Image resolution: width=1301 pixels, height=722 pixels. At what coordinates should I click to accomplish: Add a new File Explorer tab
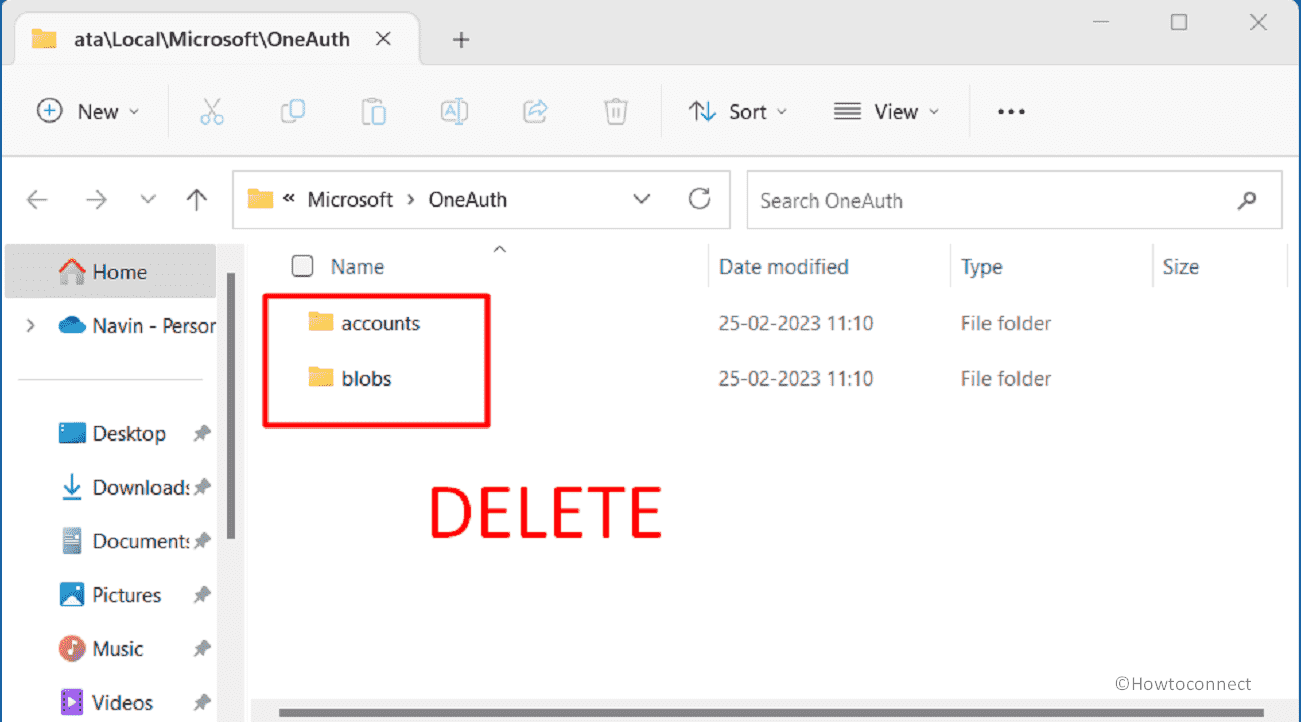[x=461, y=39]
